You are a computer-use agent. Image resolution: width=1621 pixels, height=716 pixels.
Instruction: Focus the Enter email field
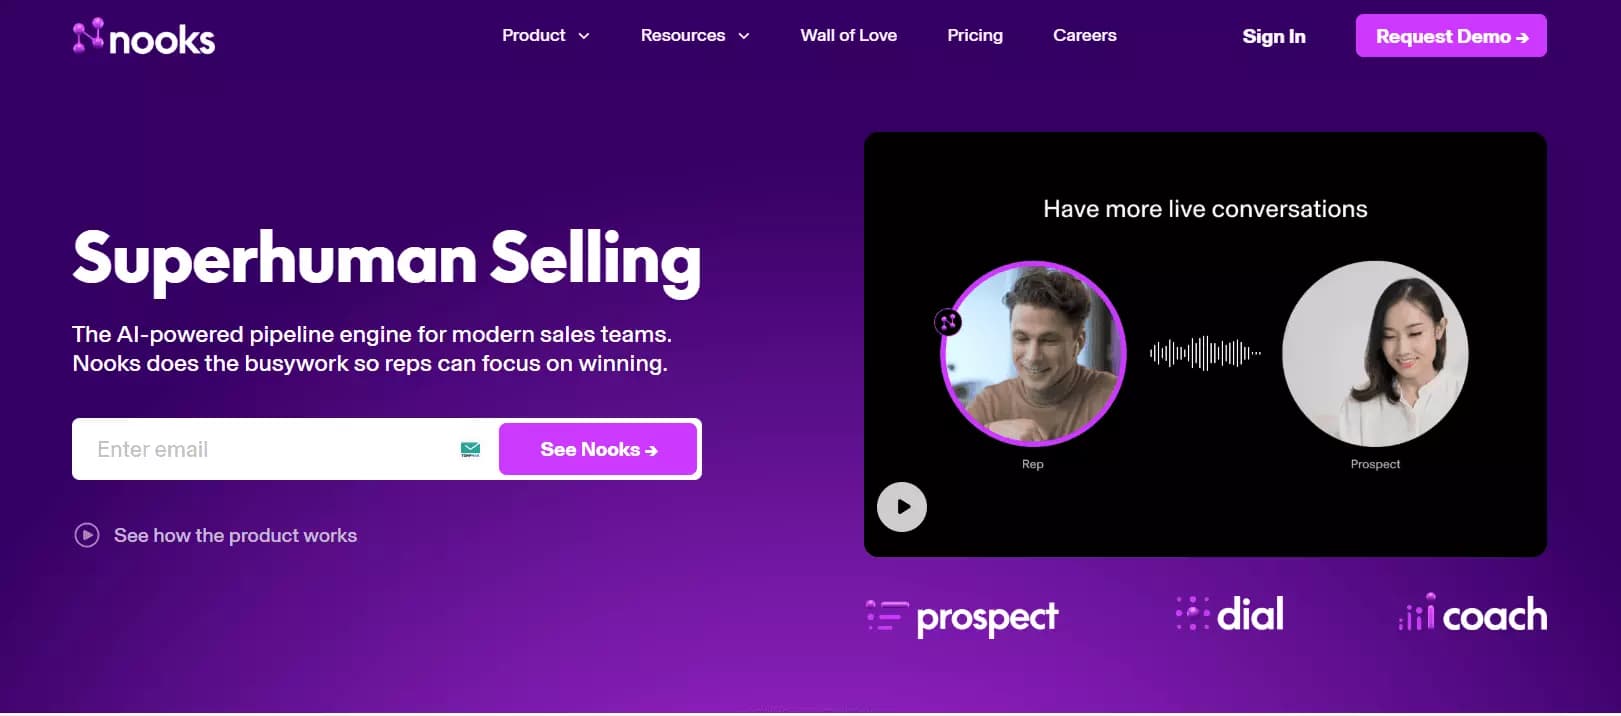click(270, 450)
